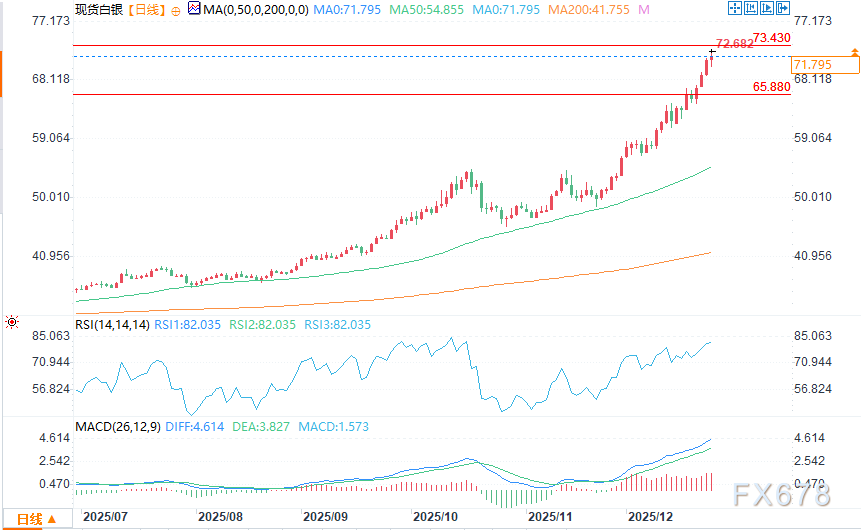Click the scale-play chart toolbar icon
Screen dimensions: 861x530
point(767,8)
